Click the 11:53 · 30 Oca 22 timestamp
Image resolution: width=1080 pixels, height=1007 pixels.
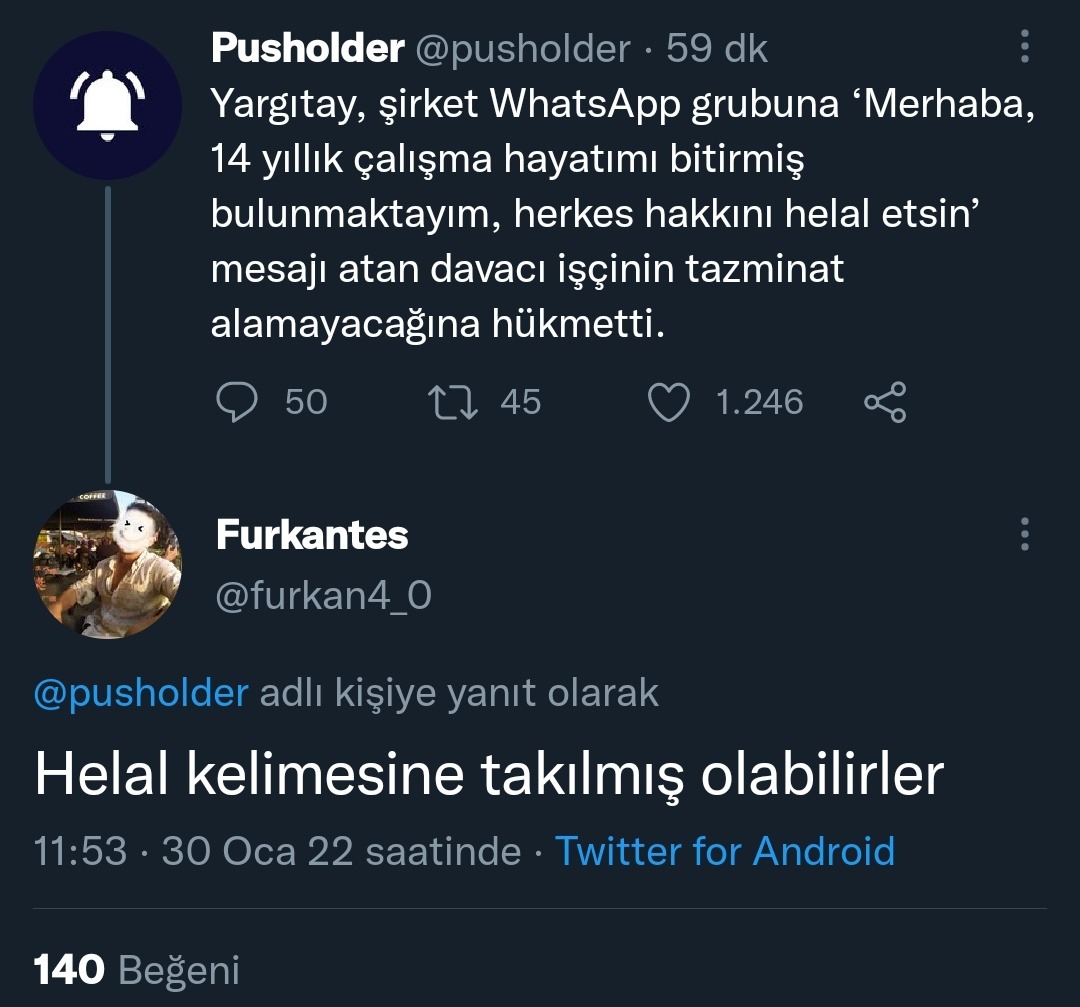277,851
